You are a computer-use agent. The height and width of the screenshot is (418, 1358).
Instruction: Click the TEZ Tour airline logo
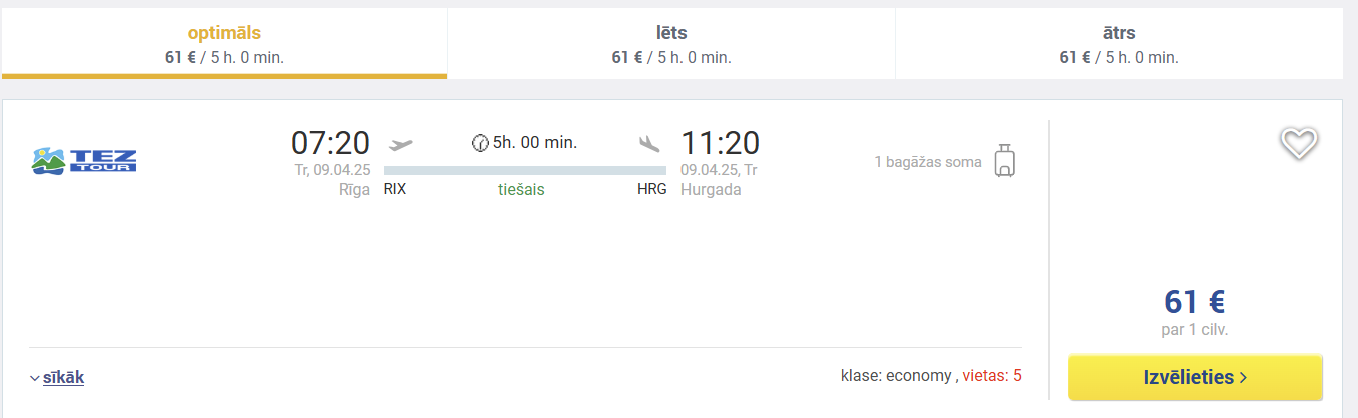tap(84, 160)
